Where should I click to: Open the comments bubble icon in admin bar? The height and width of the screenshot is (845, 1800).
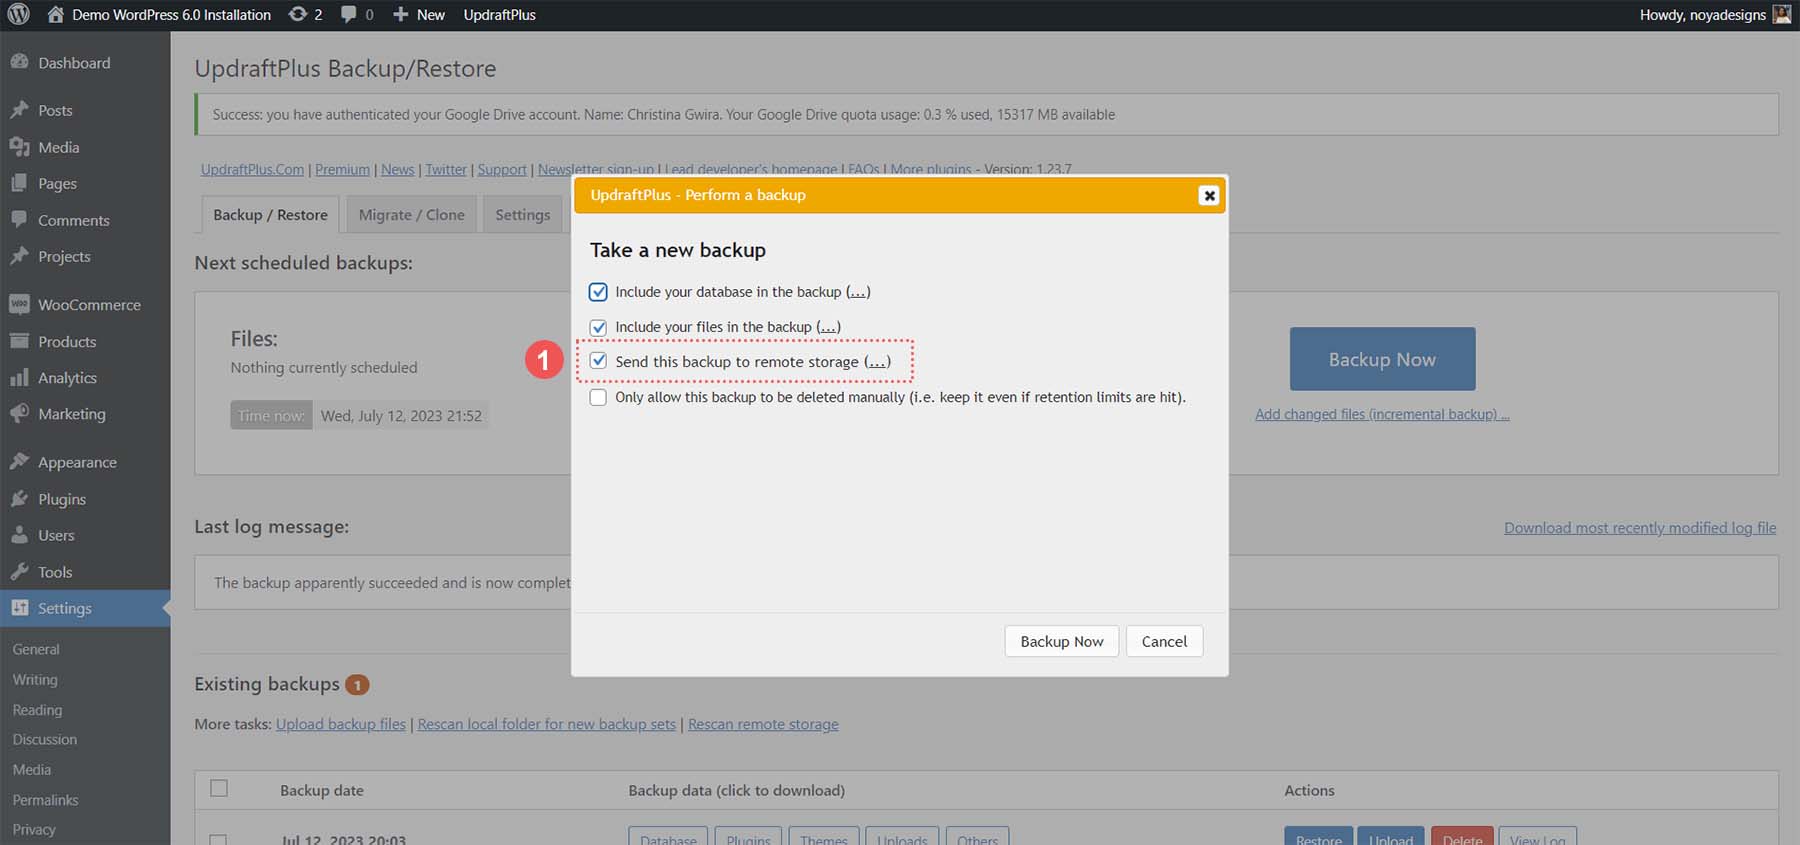click(348, 14)
